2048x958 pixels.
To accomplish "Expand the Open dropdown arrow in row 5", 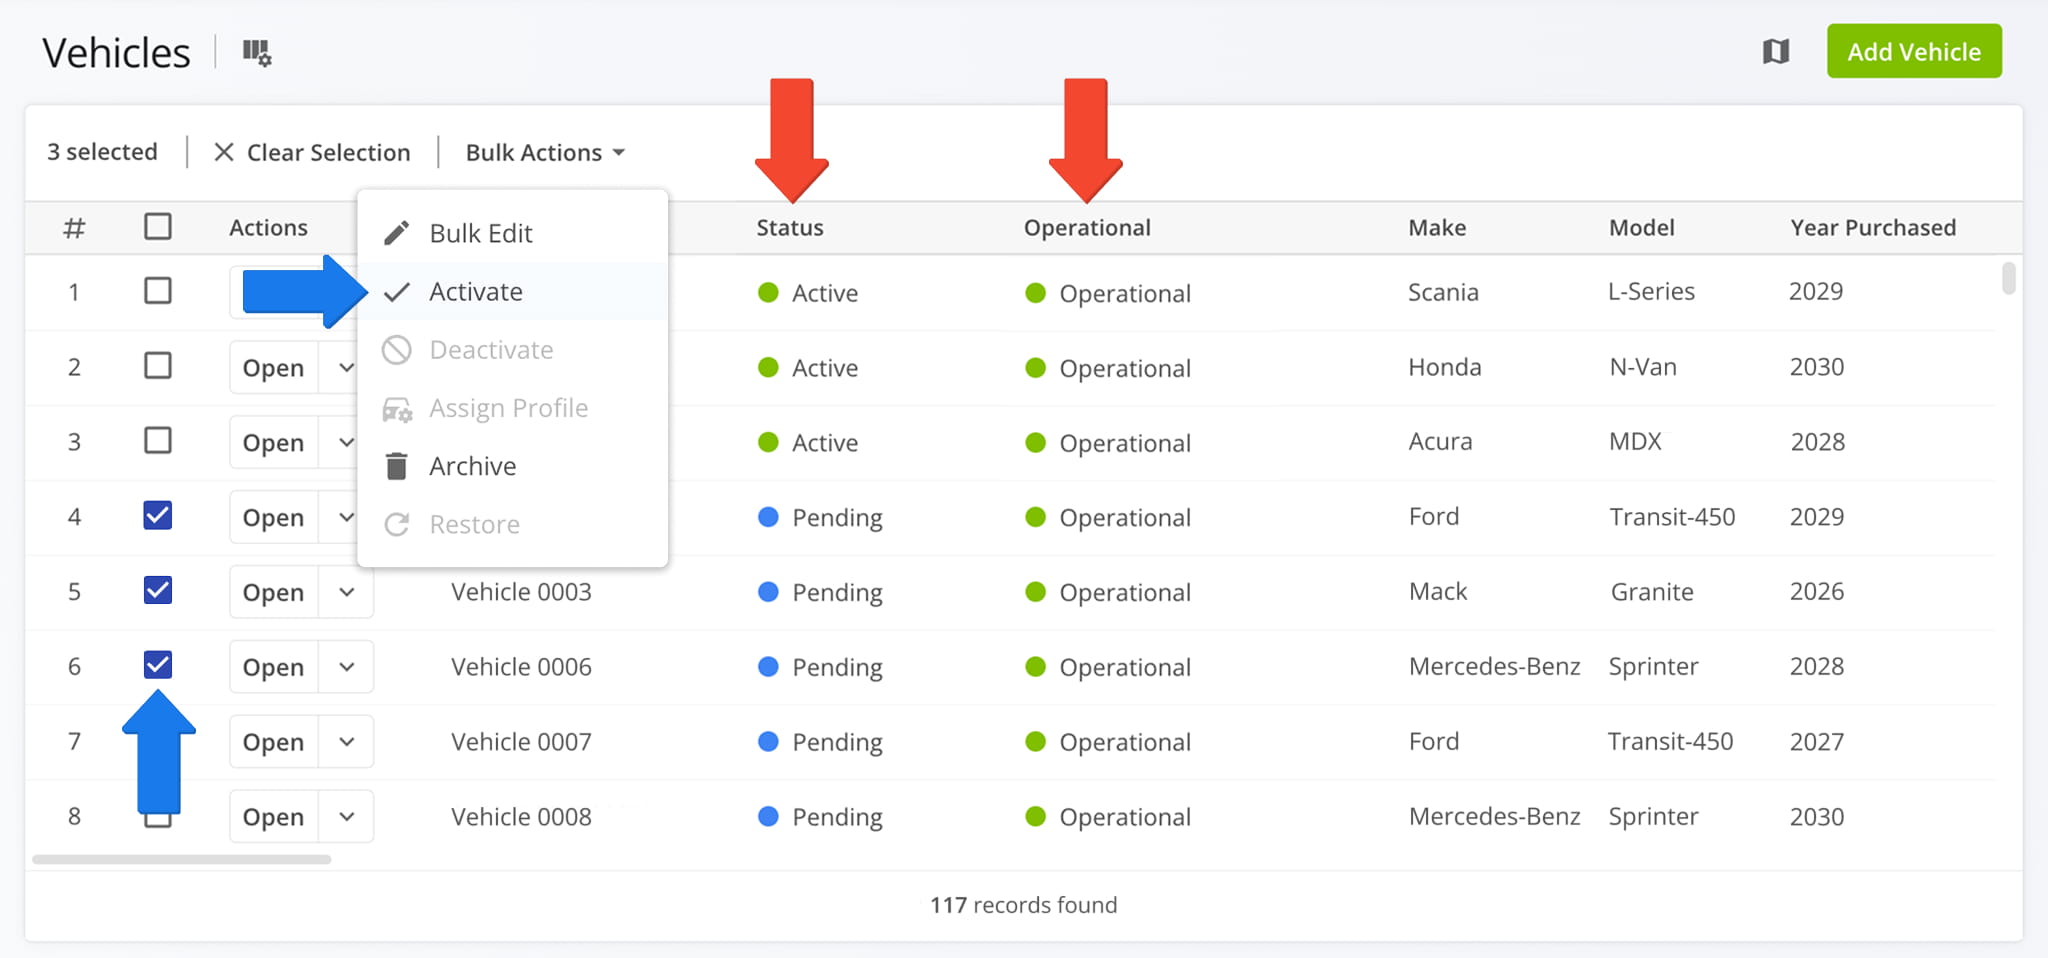I will [x=347, y=592].
